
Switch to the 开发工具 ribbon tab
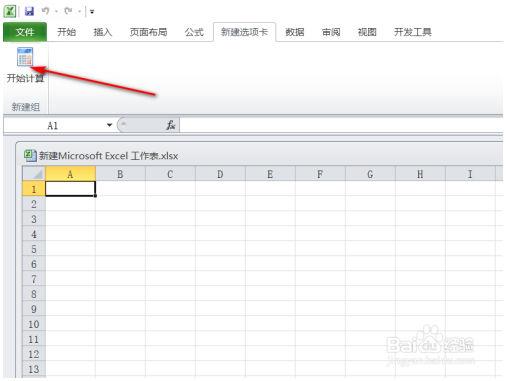point(413,32)
